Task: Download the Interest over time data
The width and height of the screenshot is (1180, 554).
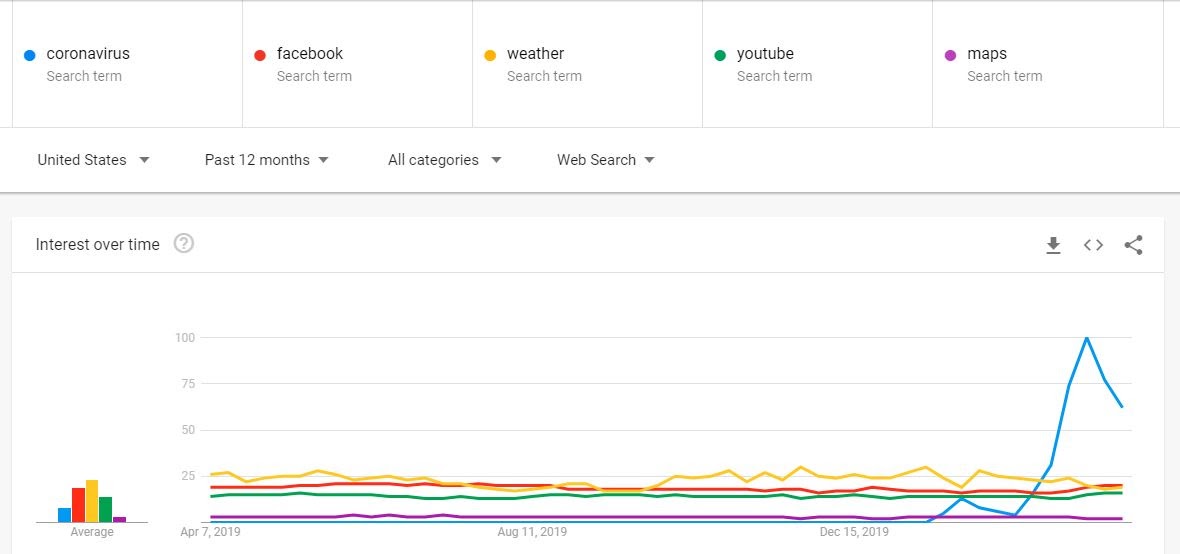Action: tap(1054, 245)
